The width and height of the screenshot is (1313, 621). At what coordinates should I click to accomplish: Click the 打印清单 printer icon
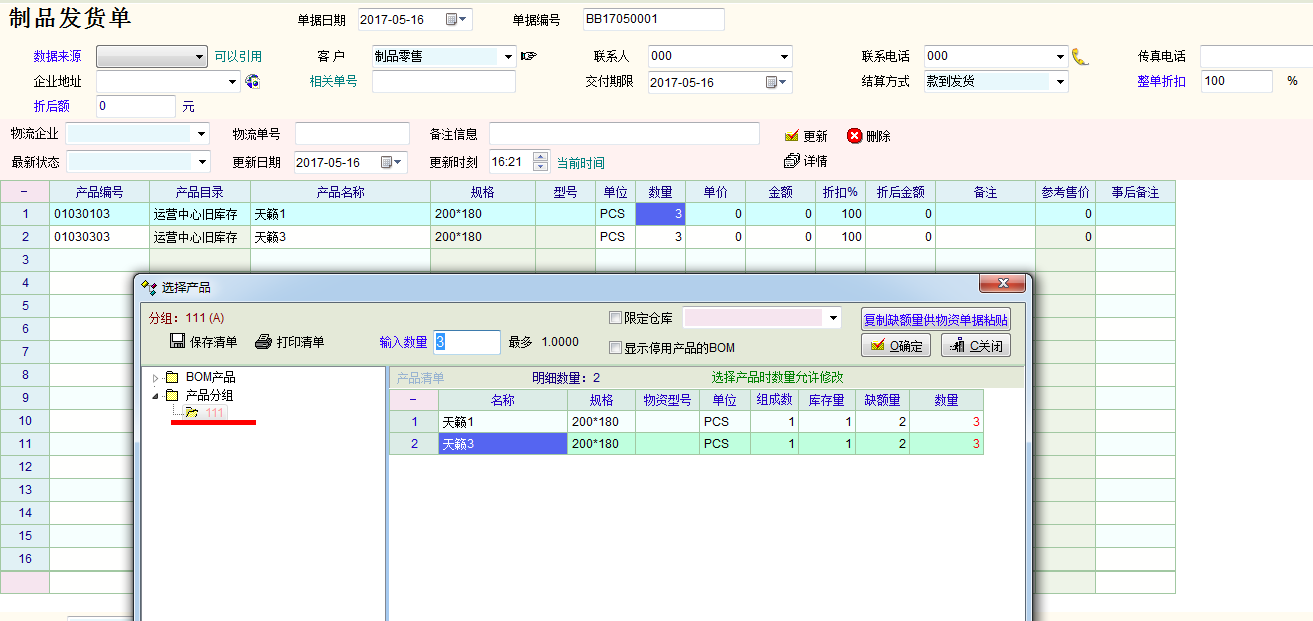[x=264, y=342]
